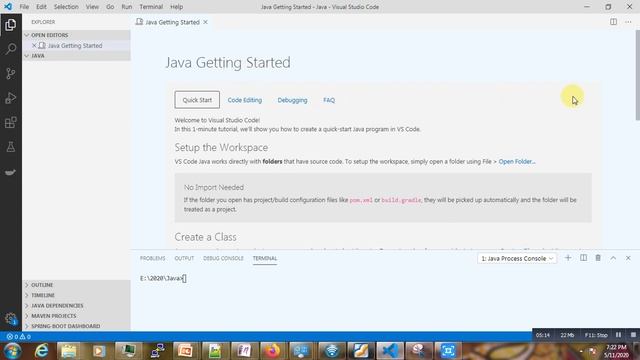Open the View menu
640x360 pixels.
[x=92, y=7]
